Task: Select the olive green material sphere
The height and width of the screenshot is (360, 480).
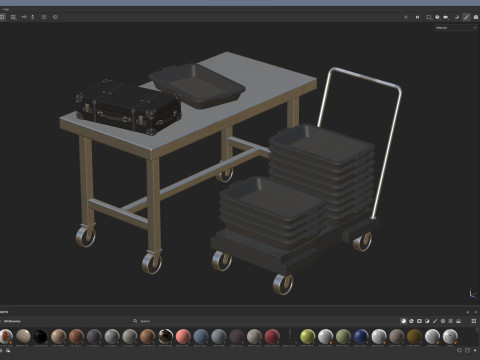Action: pos(343,336)
